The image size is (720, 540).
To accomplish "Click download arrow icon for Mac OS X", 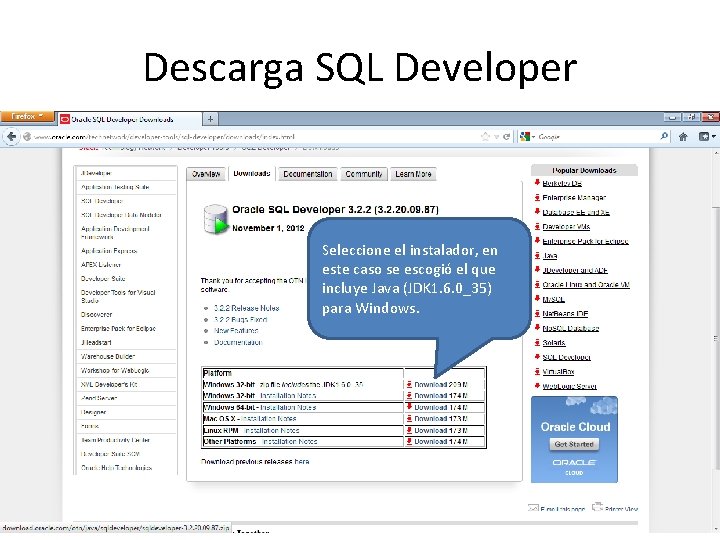I will [409, 418].
